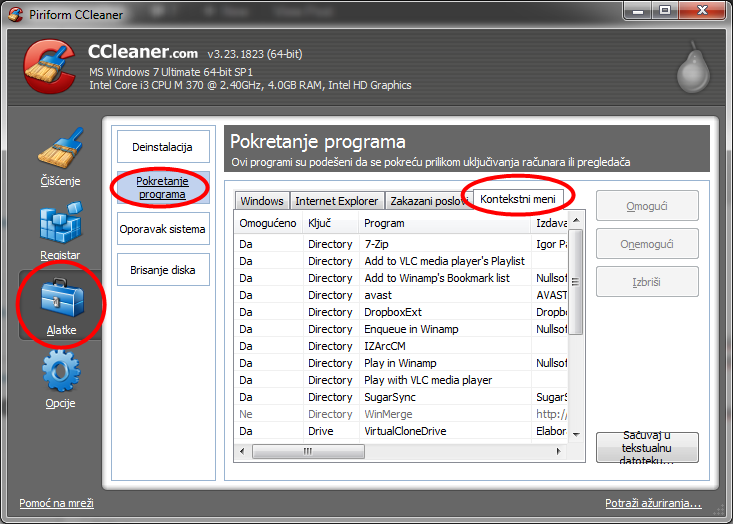
Task: Open the Čišćenje cleaner section
Action: (61, 157)
